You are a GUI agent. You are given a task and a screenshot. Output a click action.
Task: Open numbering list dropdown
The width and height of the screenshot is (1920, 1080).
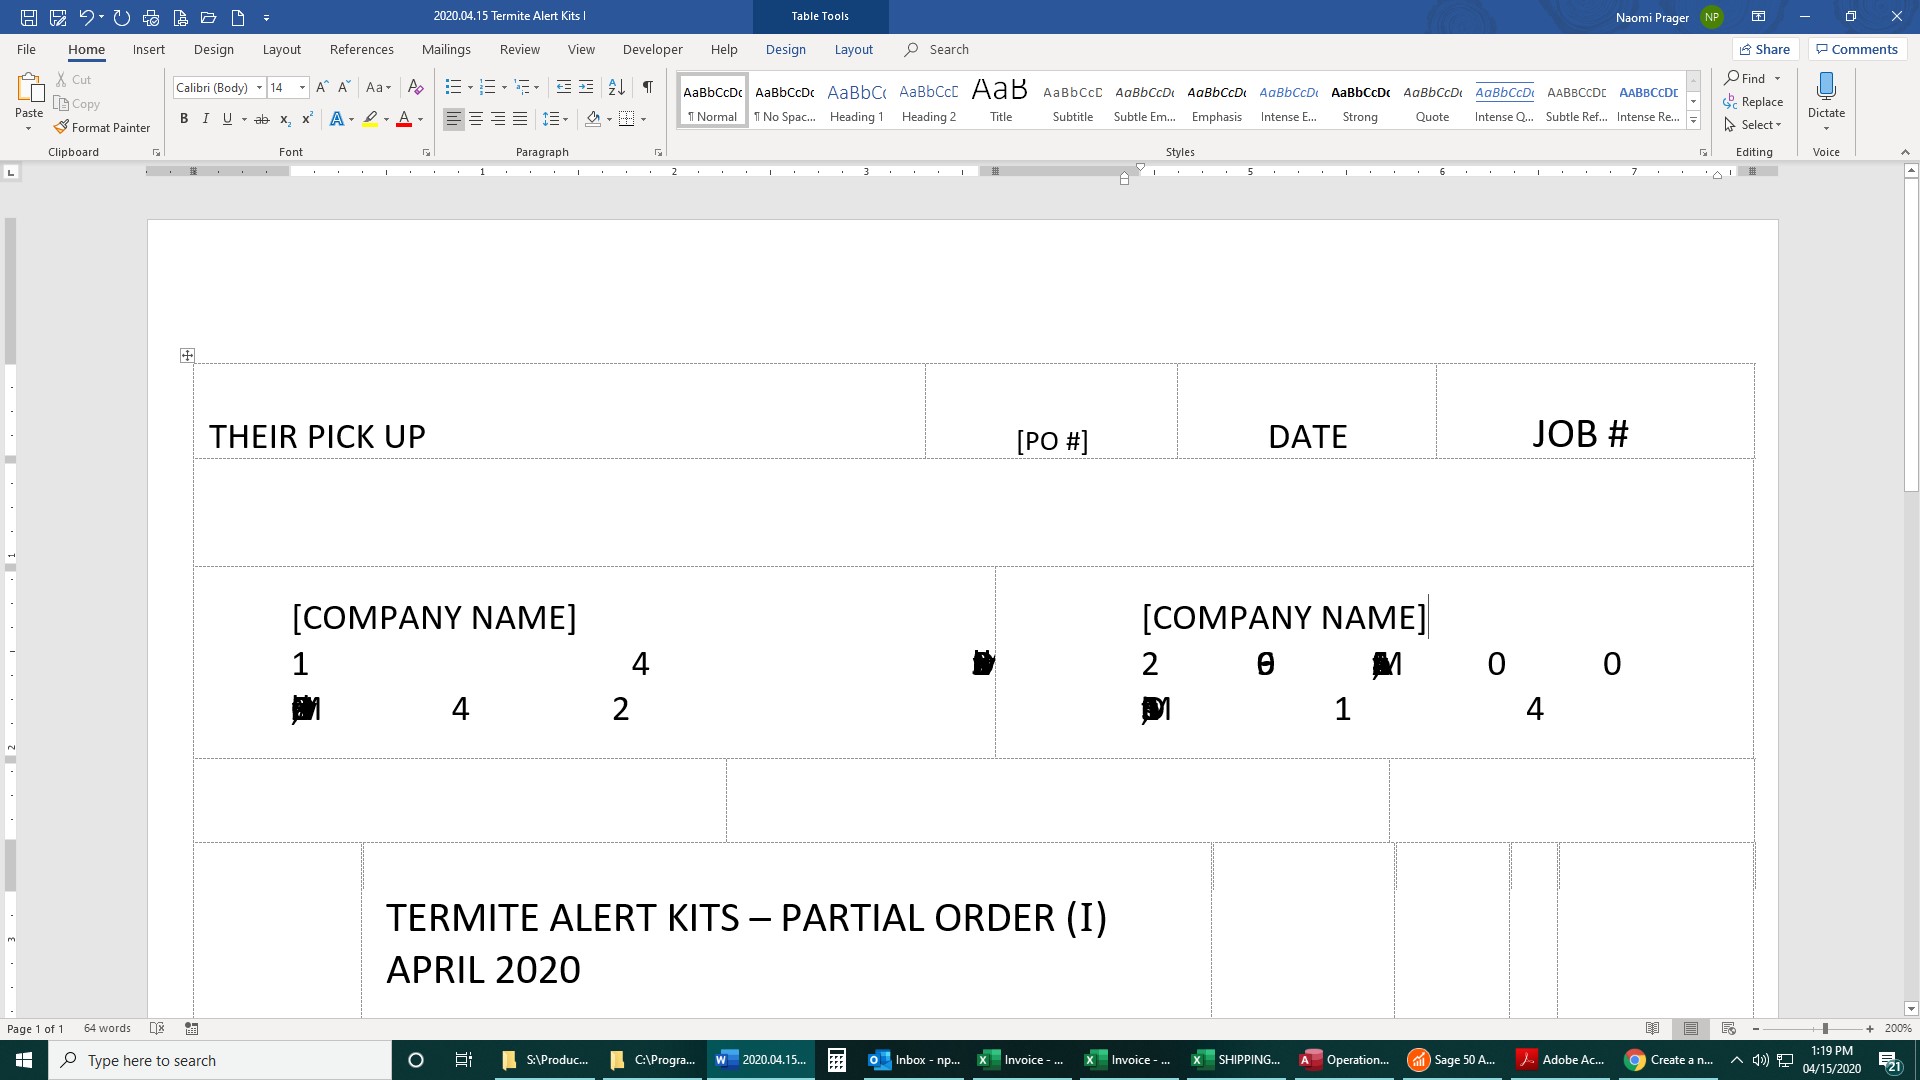[504, 88]
